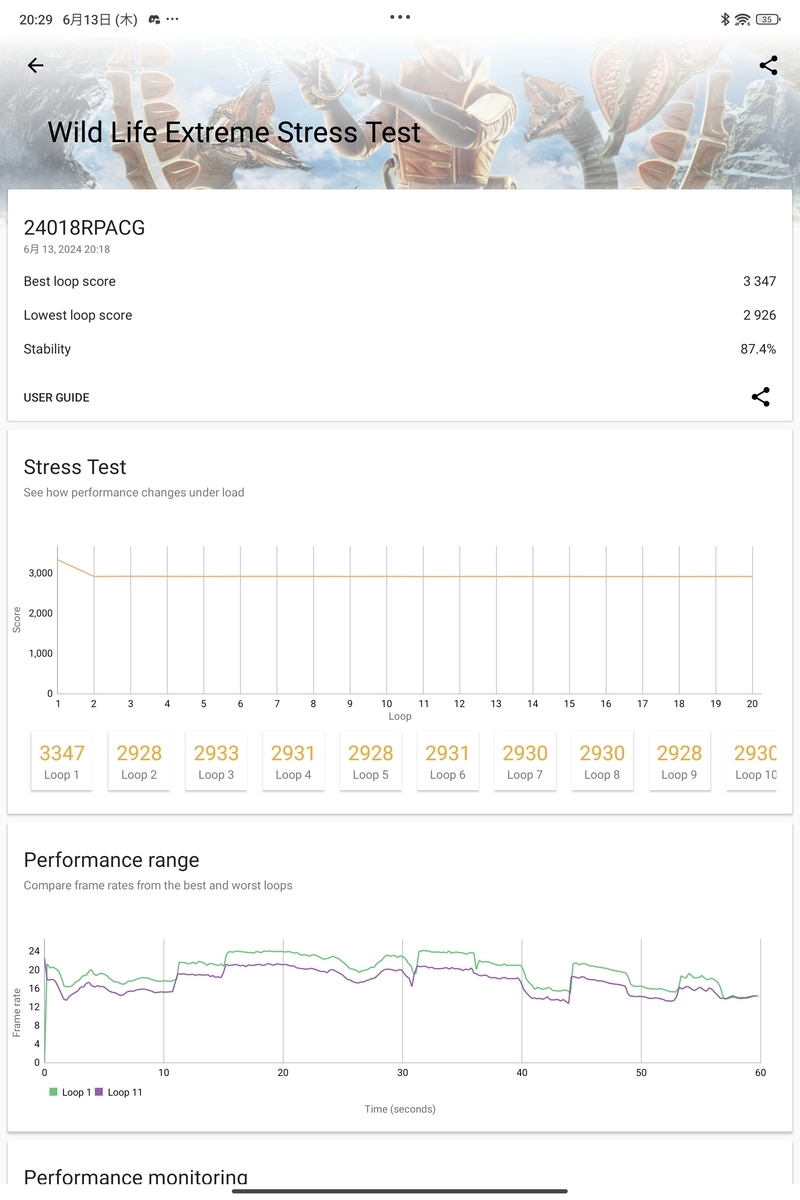The width and height of the screenshot is (800, 1200).
Task: Tap the share icon in header
Action: 768,65
